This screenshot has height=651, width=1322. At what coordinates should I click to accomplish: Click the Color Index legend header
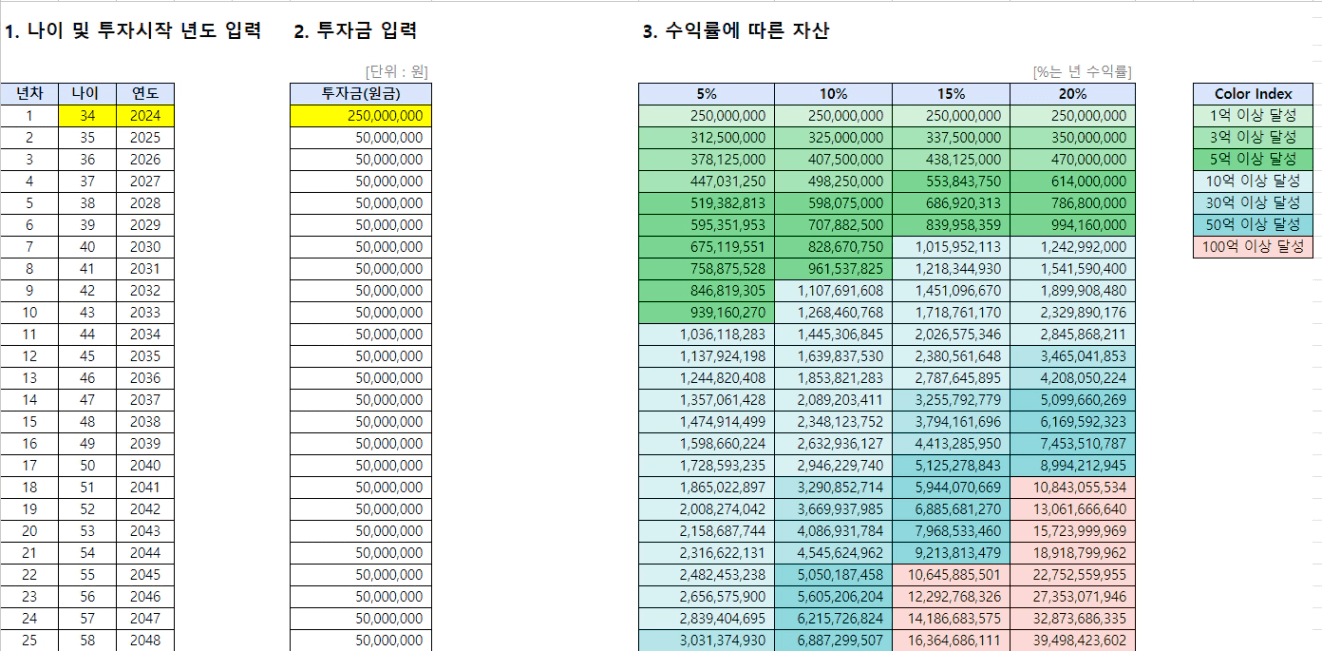pos(1252,93)
